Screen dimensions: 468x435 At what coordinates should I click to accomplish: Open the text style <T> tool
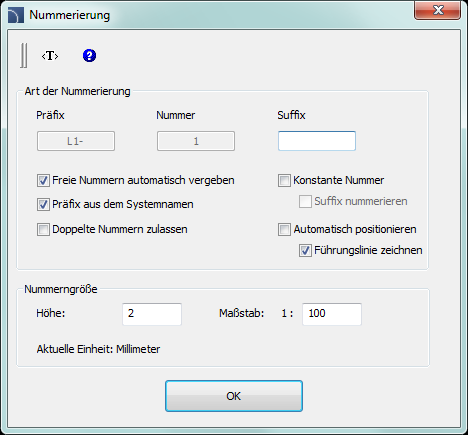tap(50, 56)
